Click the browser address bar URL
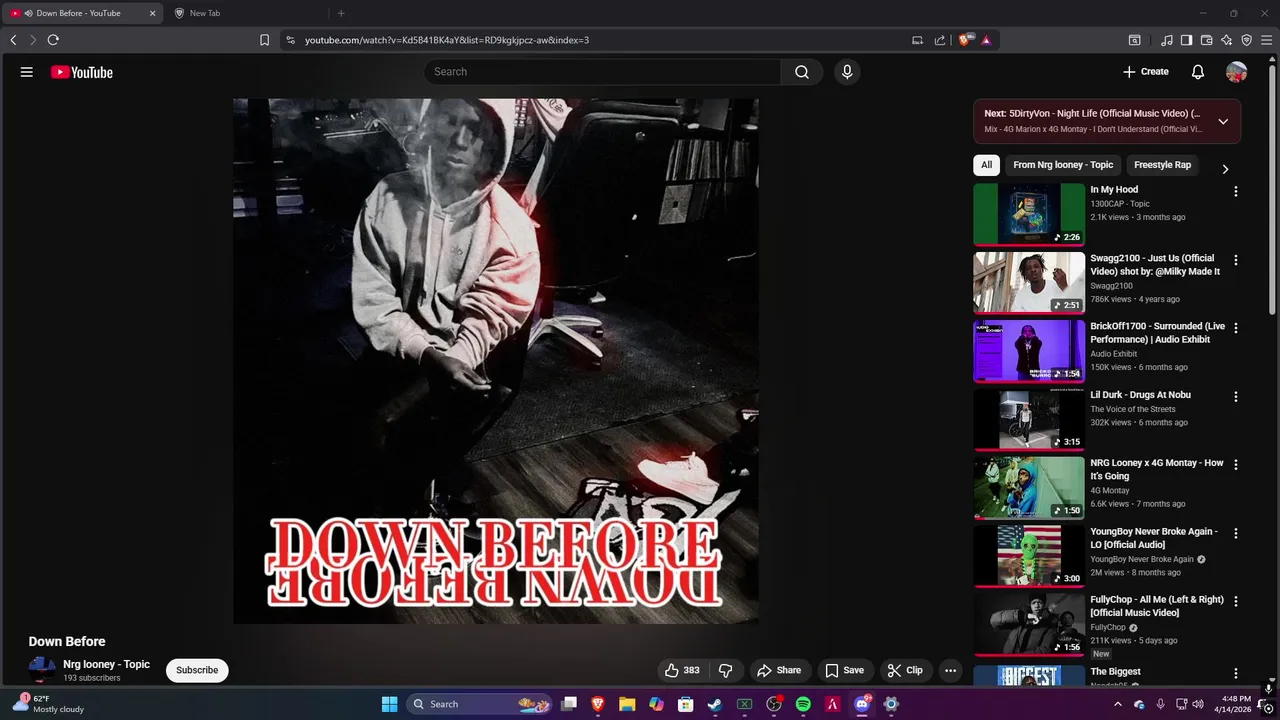The height and width of the screenshot is (720, 1280). pos(447,40)
